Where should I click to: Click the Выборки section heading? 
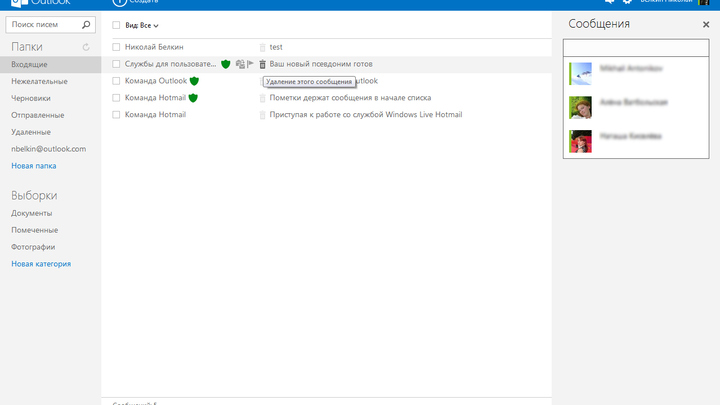click(x=34, y=196)
